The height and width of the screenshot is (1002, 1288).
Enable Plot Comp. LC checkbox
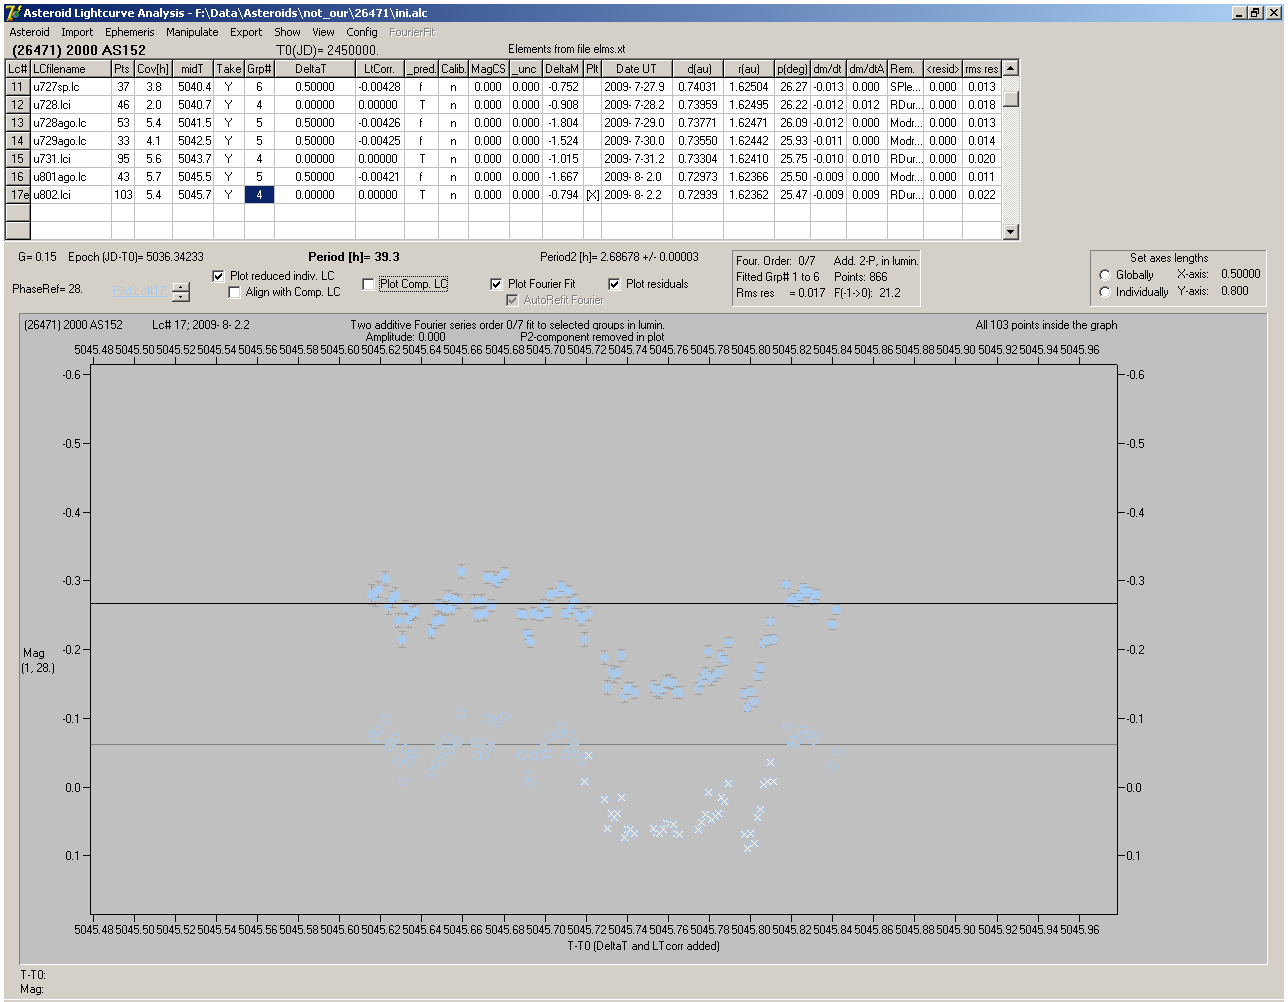pos(369,284)
